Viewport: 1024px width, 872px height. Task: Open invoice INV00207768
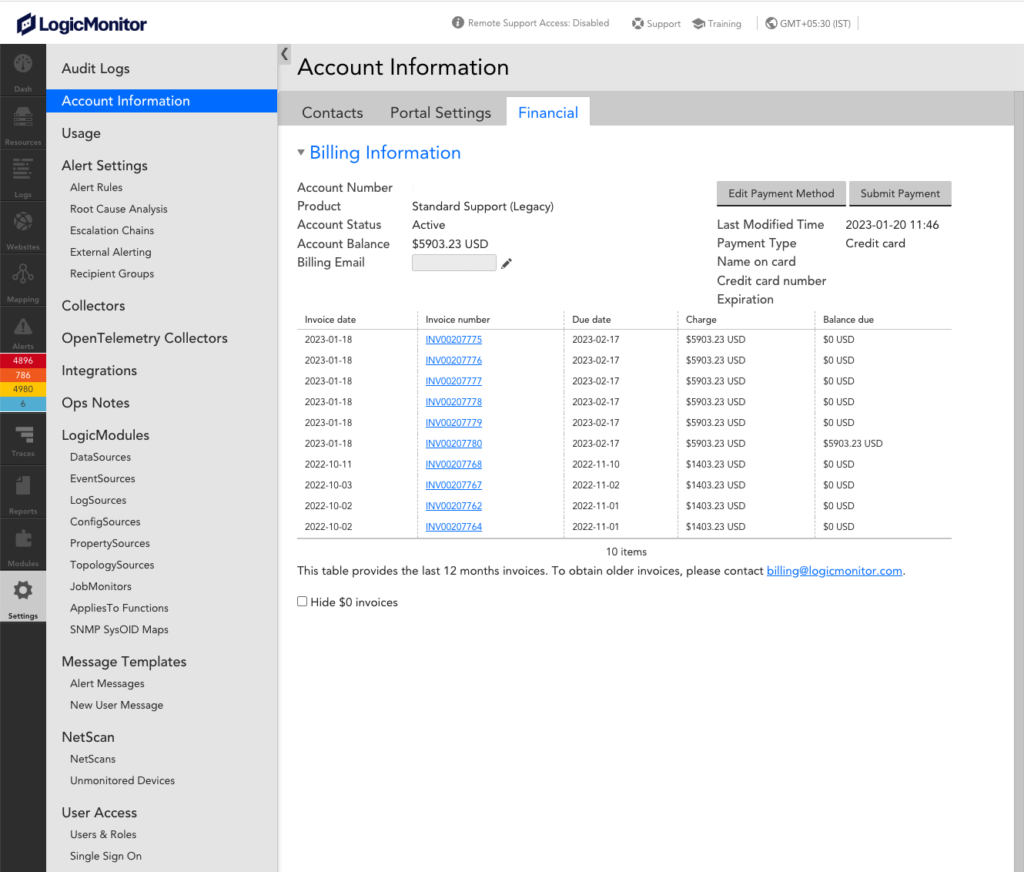point(453,464)
